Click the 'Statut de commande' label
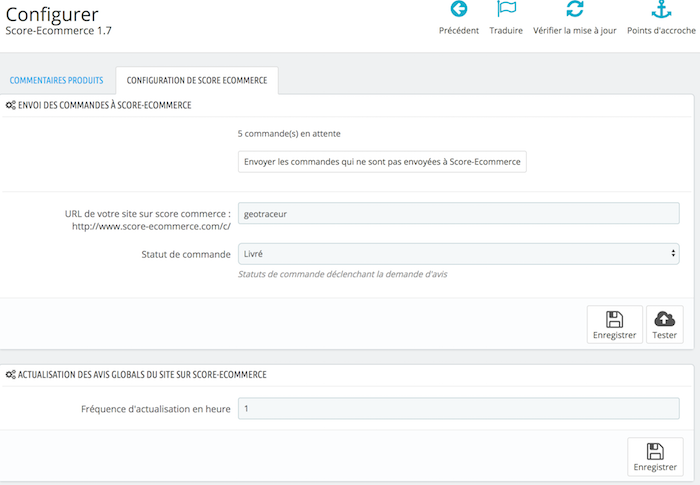This screenshot has height=485, width=700. pos(186,255)
